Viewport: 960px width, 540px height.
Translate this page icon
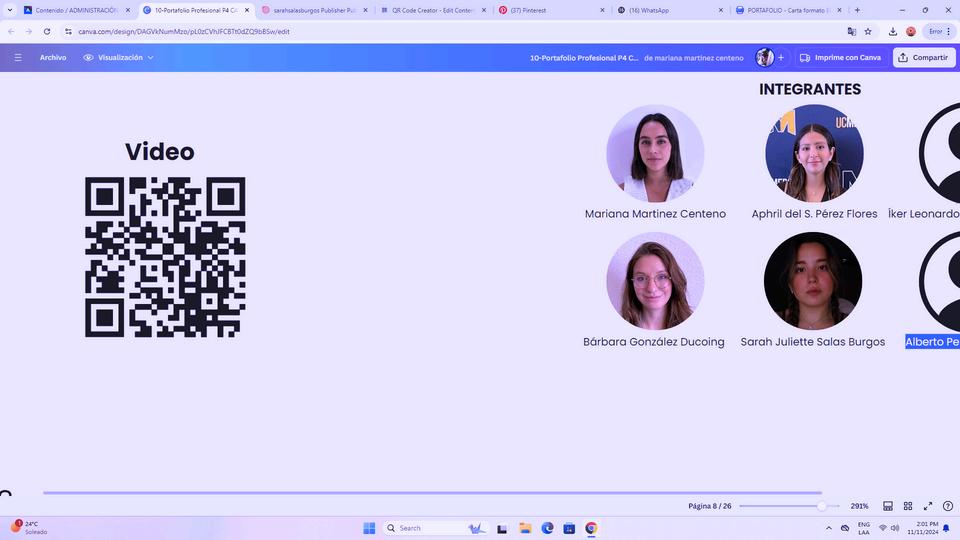pos(851,31)
